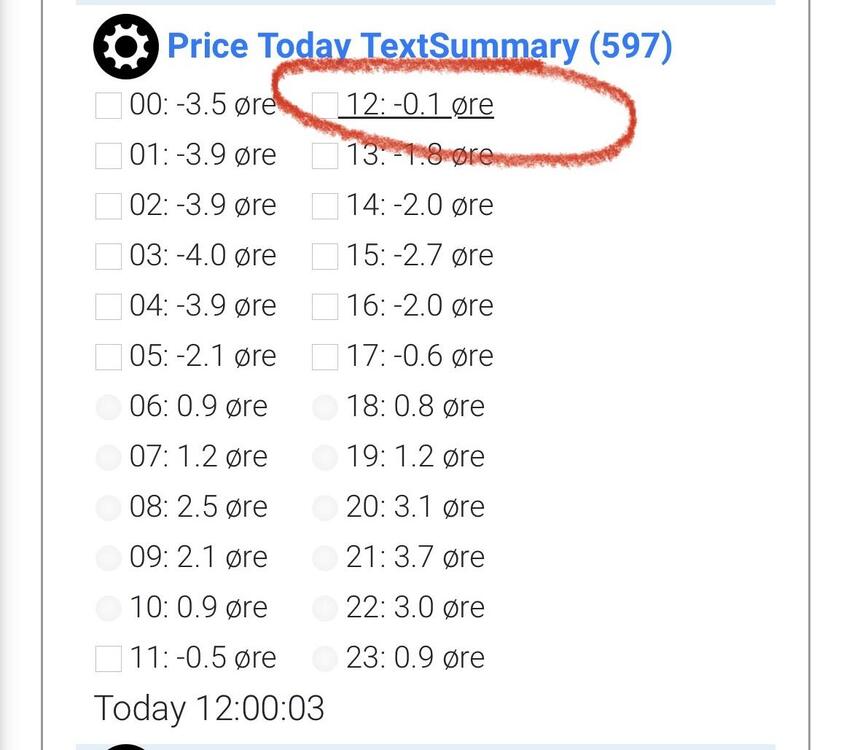Click the 20: 3.1 øre price entry

(x=415, y=507)
